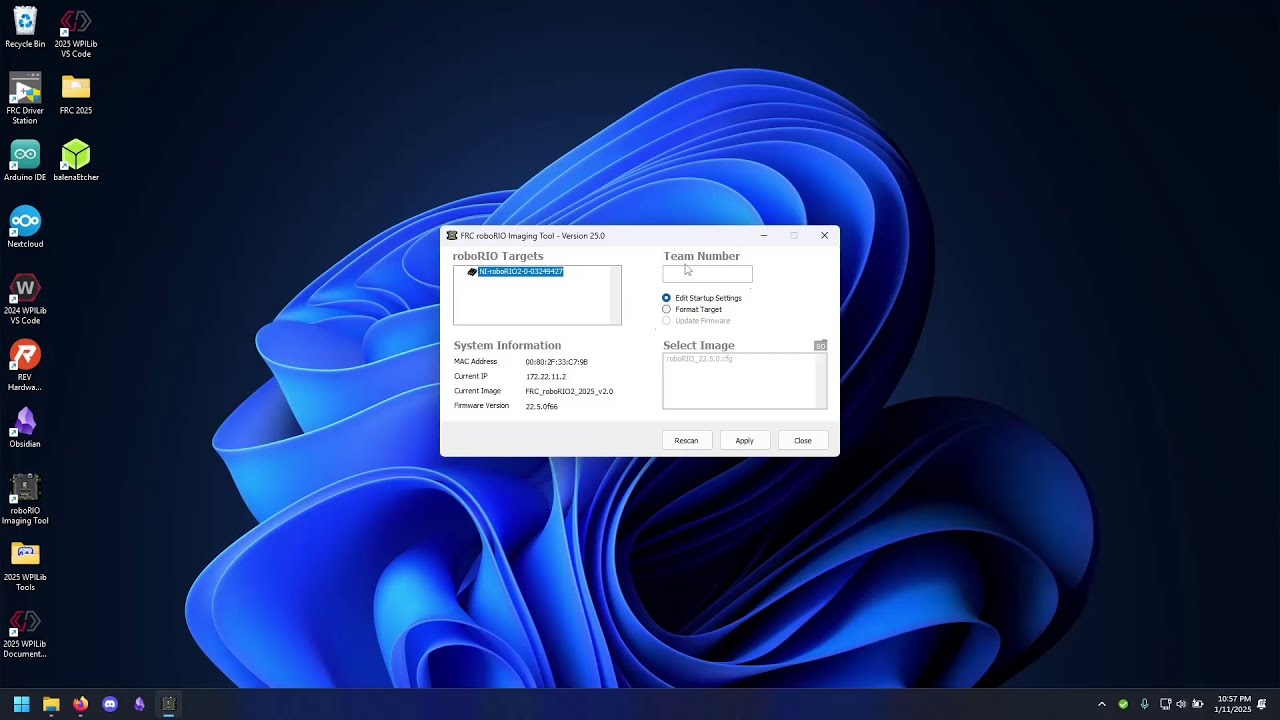Viewport: 1280px width, 720px height.
Task: Click the Select Image list scrollbar
Action: 821,380
